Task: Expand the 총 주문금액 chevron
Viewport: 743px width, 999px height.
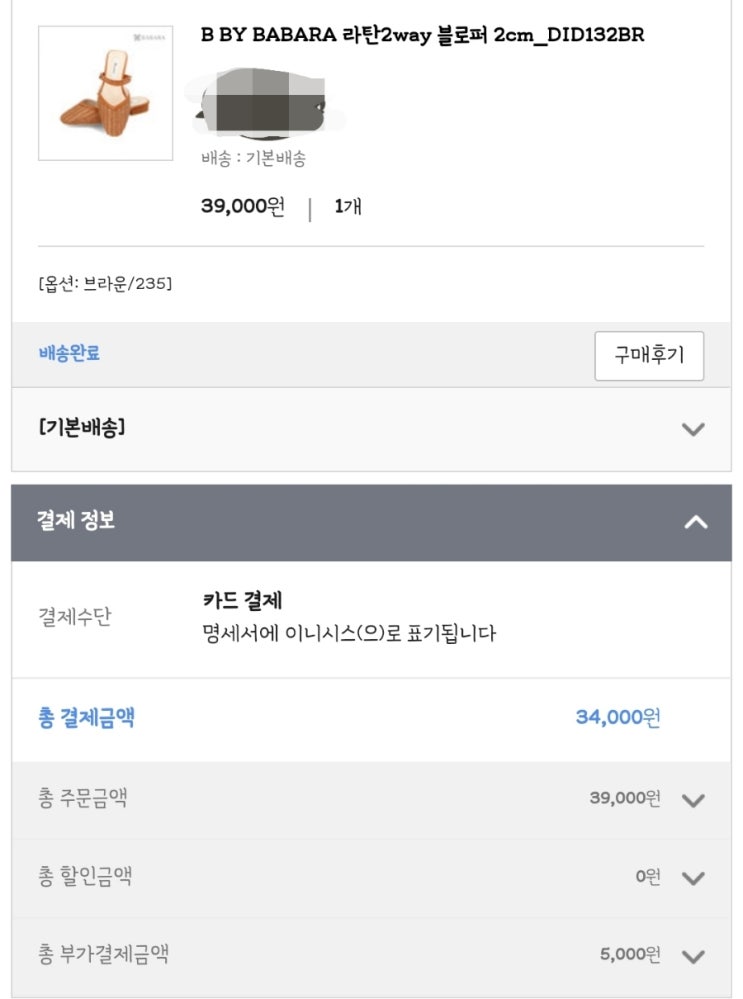Action: click(x=692, y=800)
